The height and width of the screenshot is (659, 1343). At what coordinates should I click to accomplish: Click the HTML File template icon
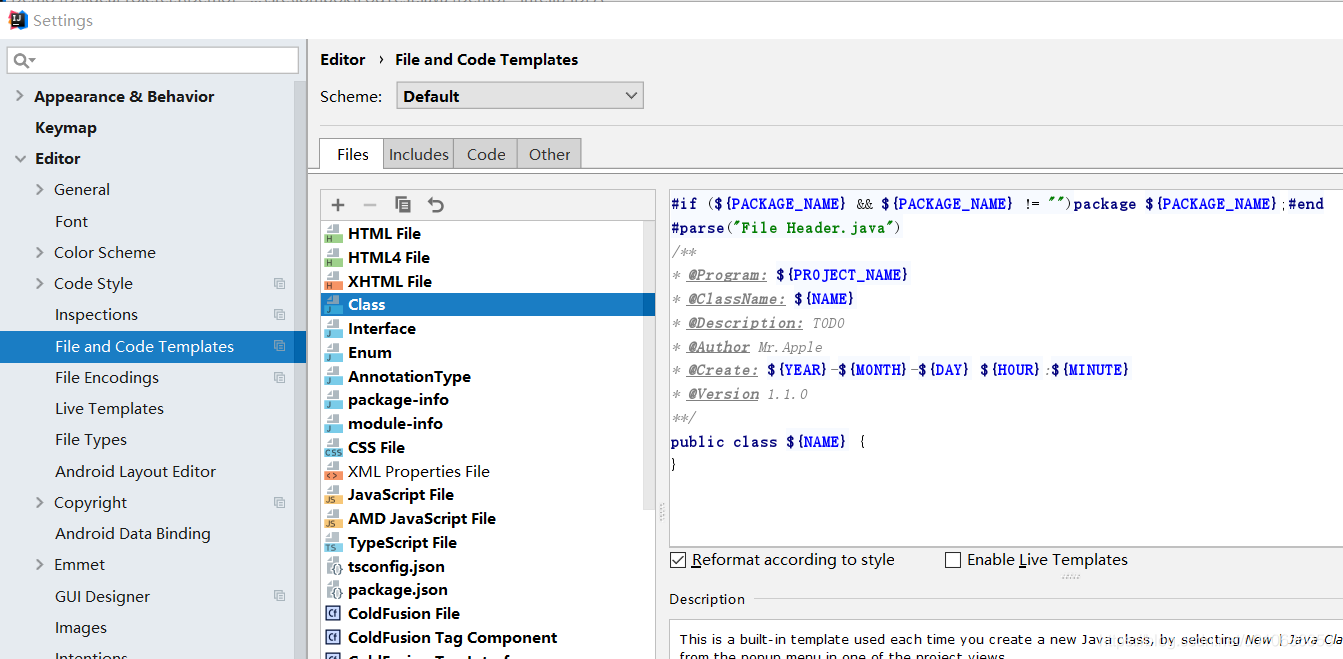[333, 234]
